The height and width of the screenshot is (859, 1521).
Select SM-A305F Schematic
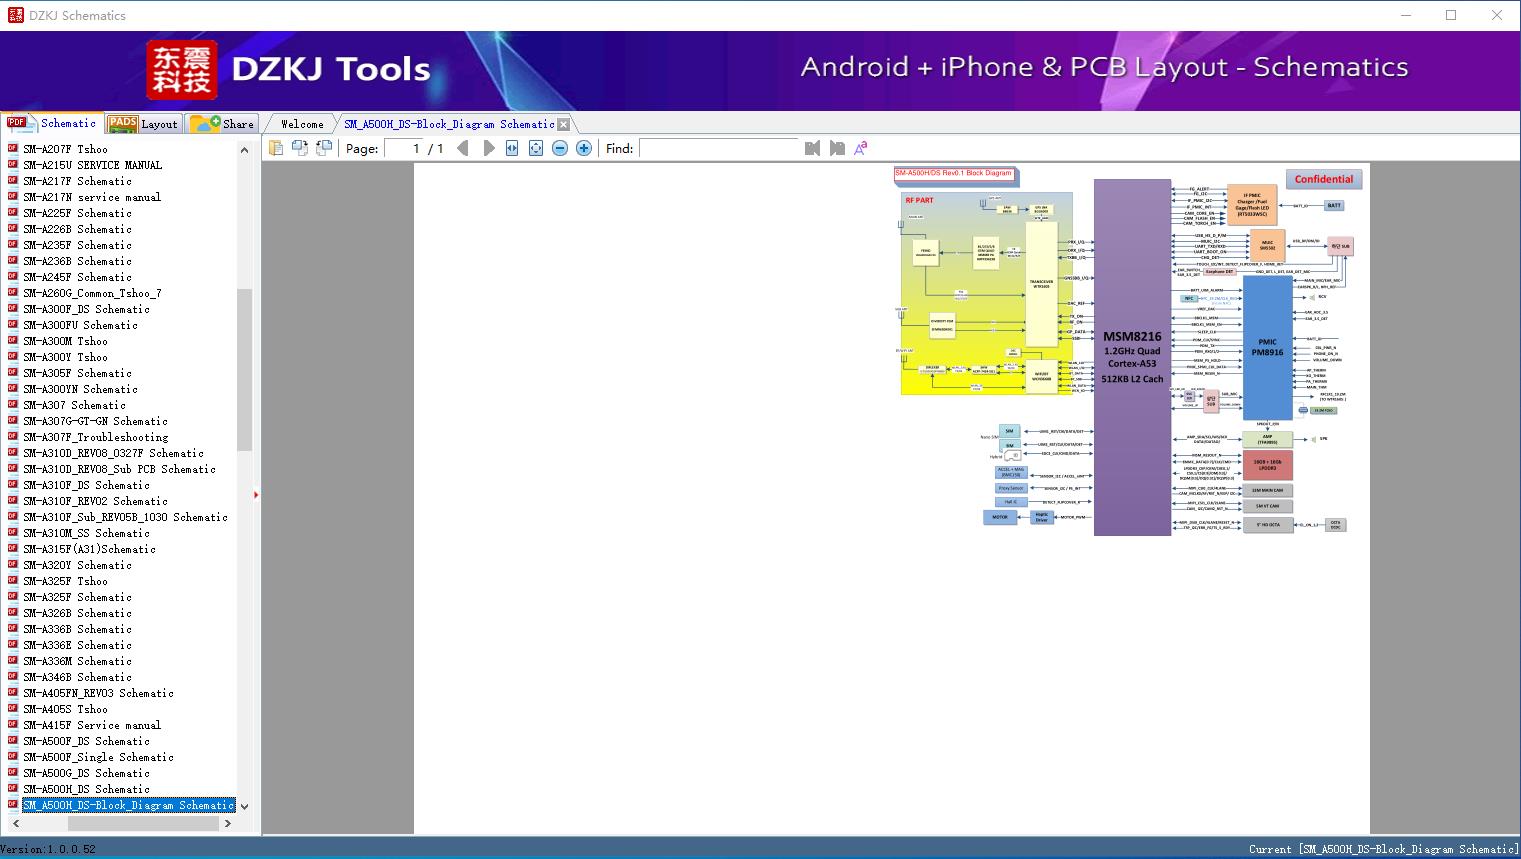click(77, 373)
